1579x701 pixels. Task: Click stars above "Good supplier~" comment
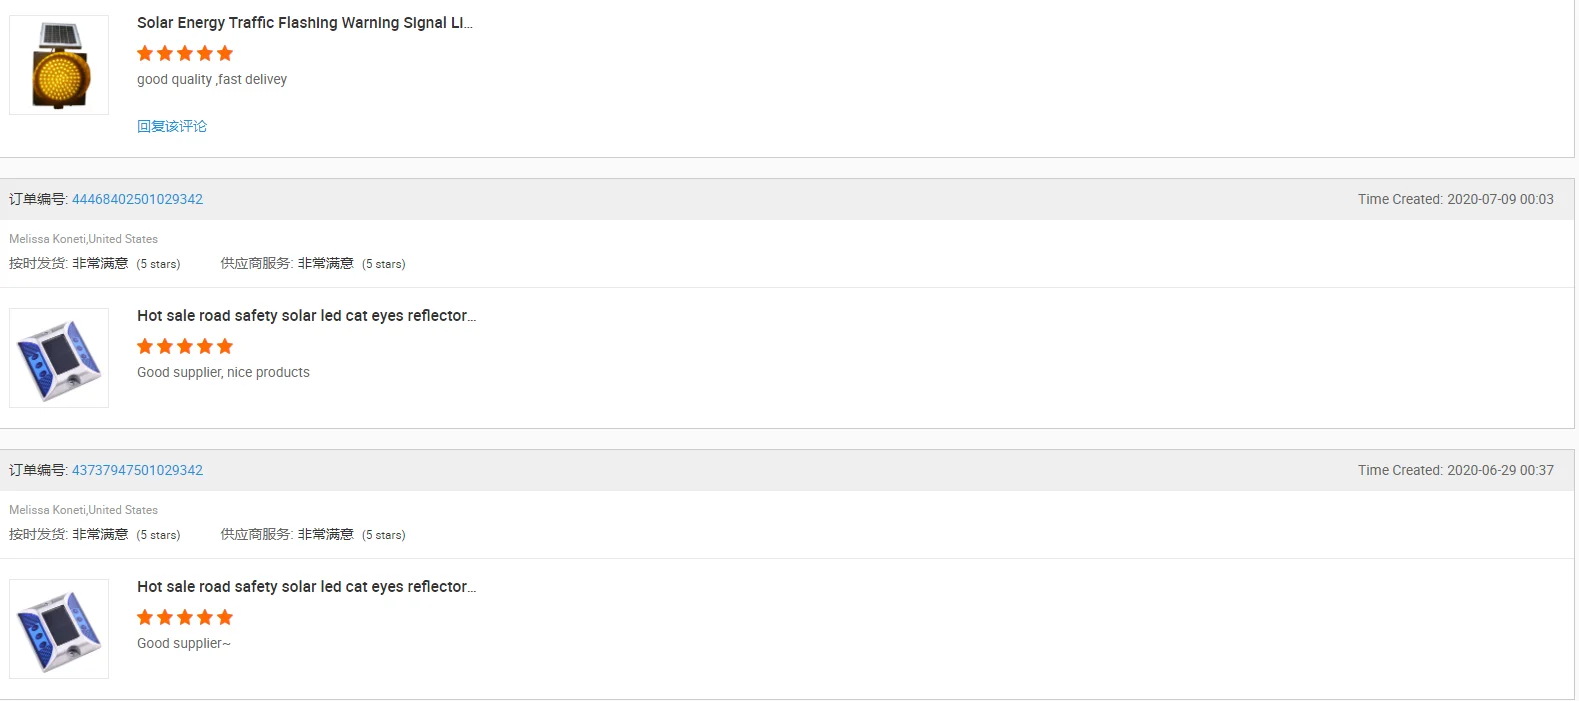pyautogui.click(x=185, y=617)
